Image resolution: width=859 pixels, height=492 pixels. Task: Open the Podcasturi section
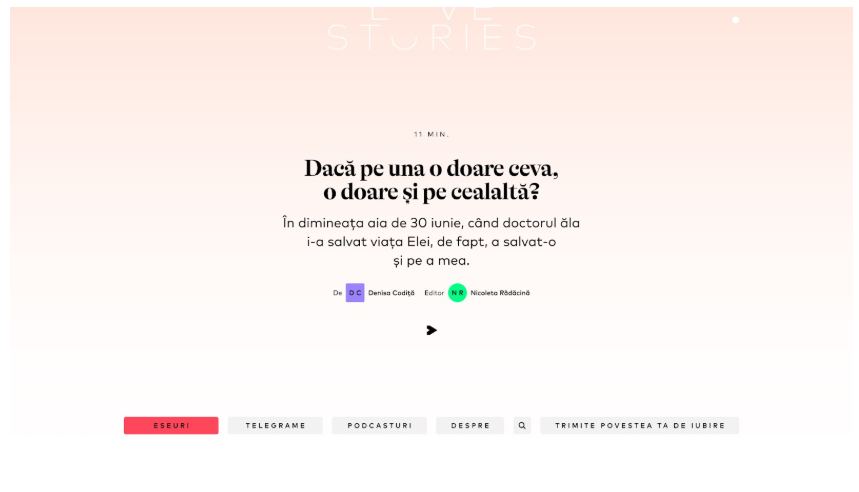pyautogui.click(x=379, y=426)
